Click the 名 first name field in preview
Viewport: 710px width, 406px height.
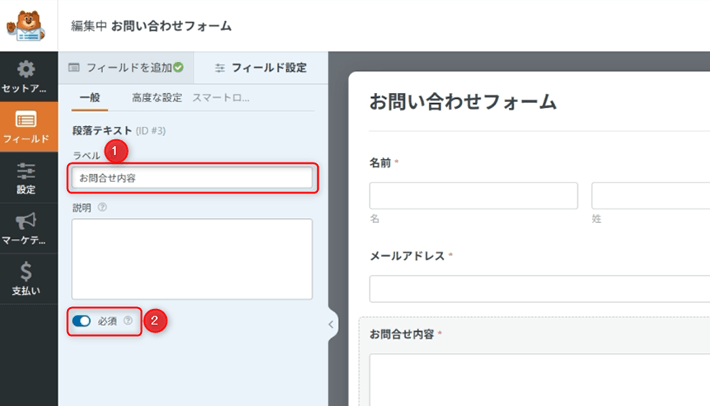tap(473, 196)
